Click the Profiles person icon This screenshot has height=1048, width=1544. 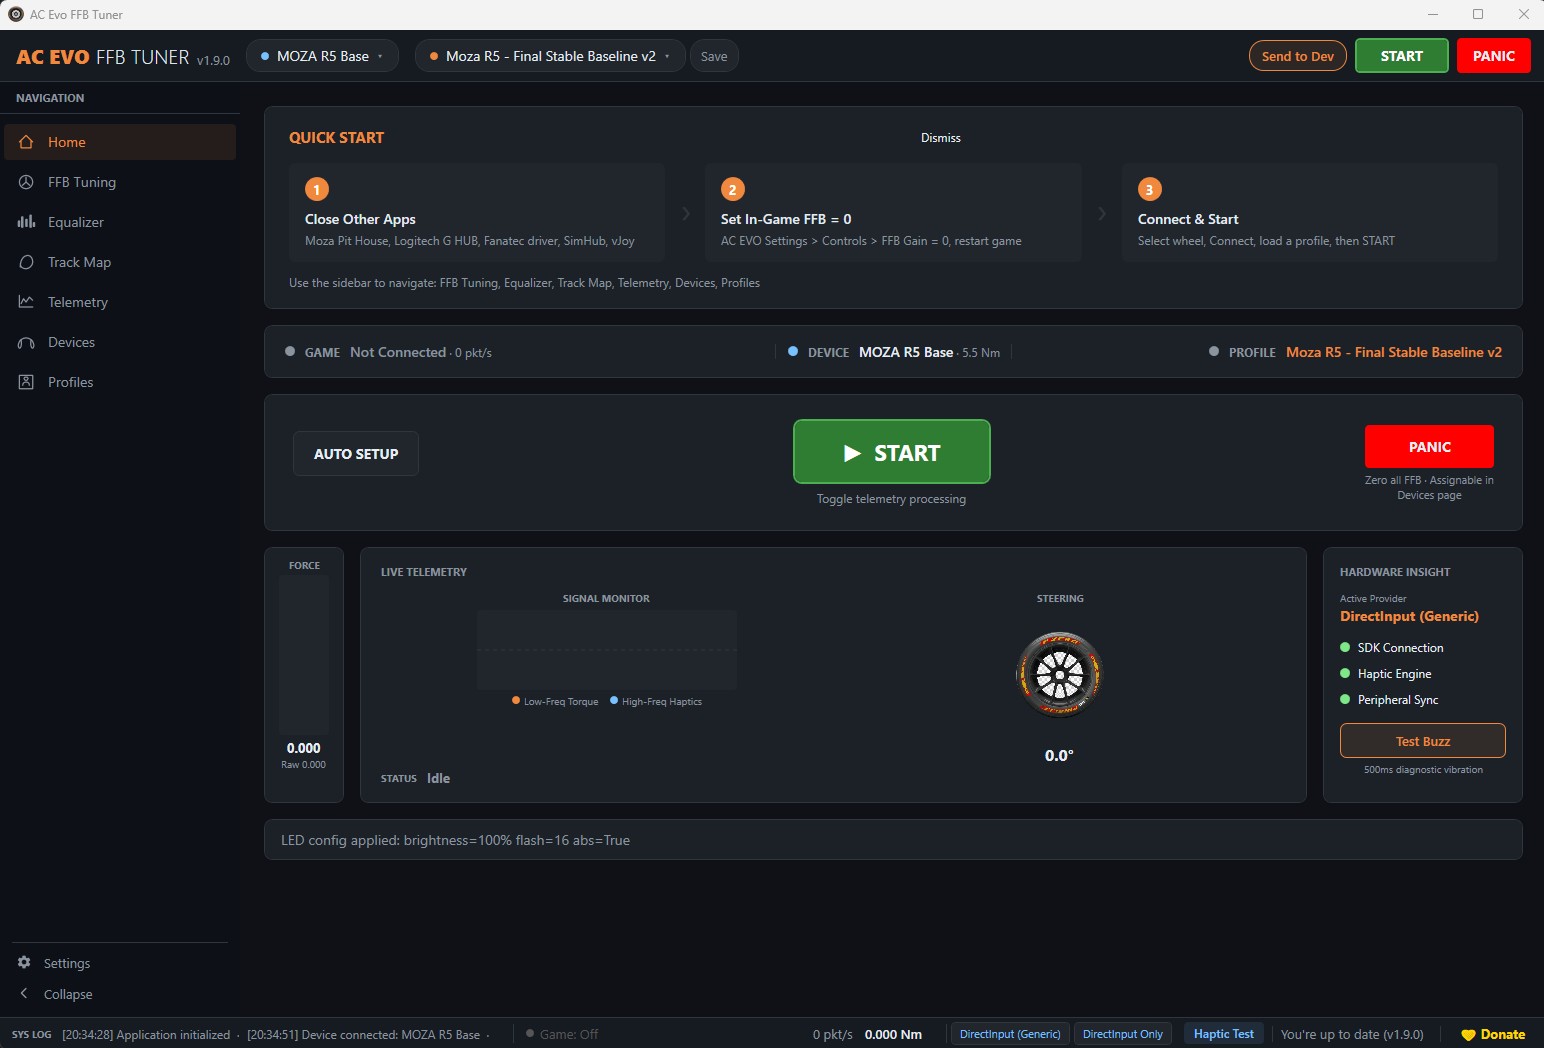(26, 382)
